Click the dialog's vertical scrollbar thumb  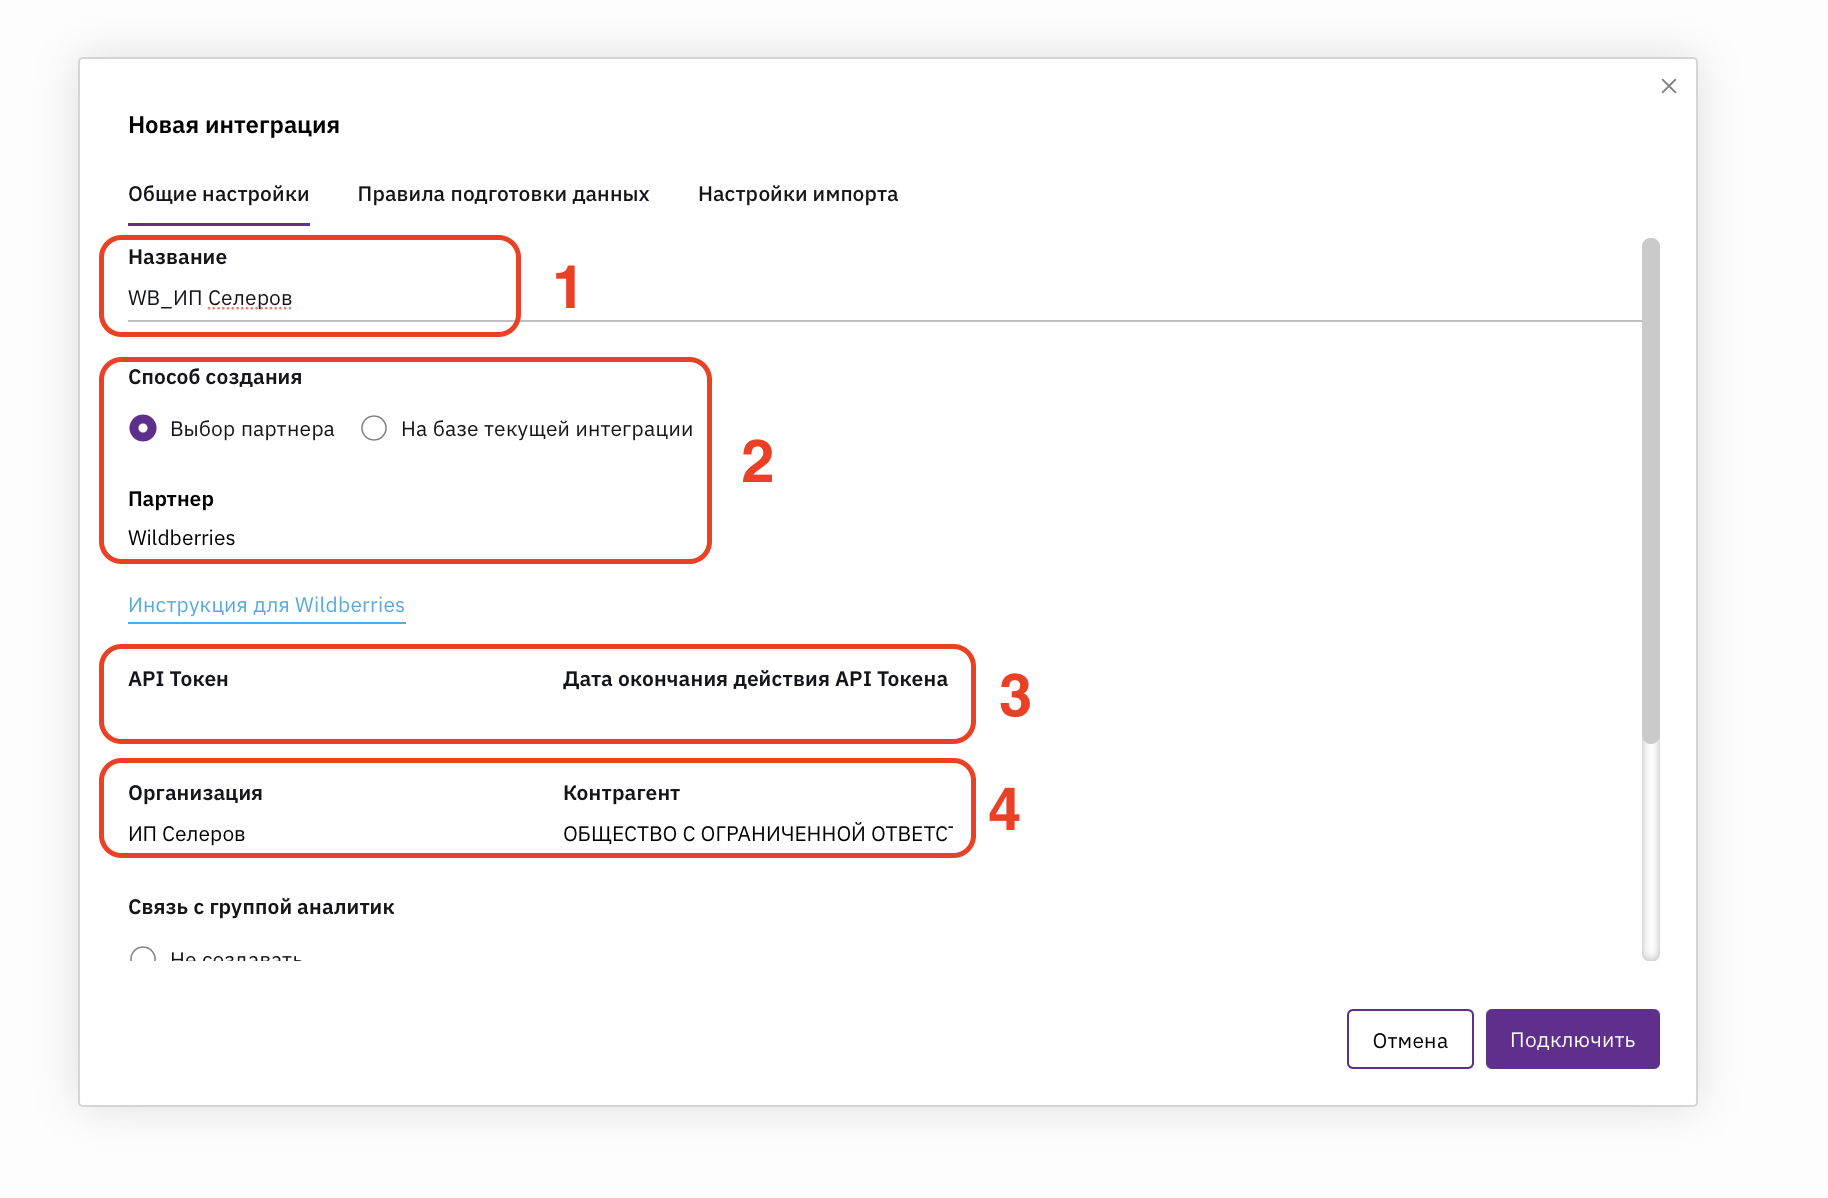(1650, 490)
